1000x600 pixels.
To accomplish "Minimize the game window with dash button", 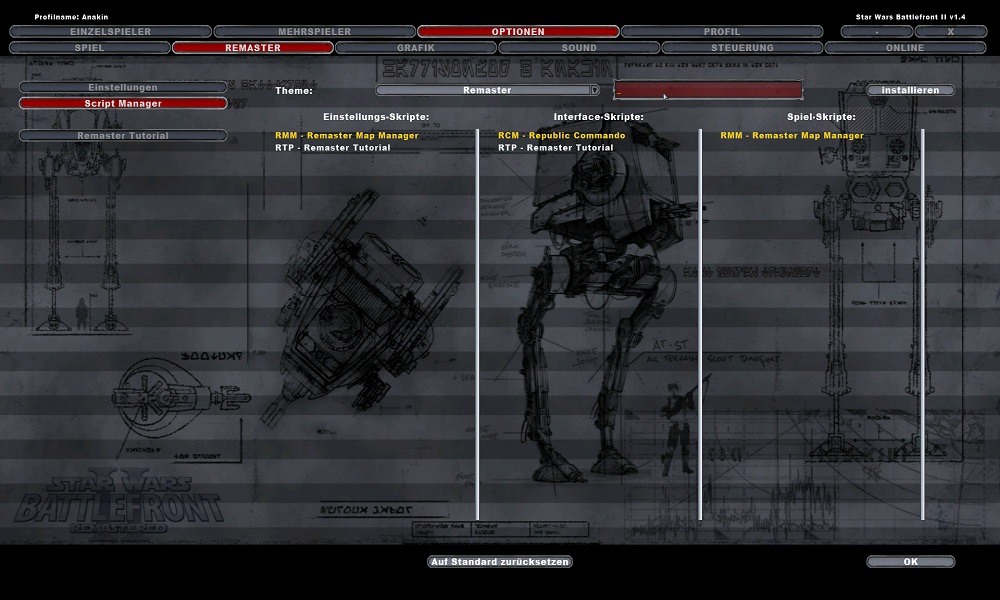I will pos(877,31).
